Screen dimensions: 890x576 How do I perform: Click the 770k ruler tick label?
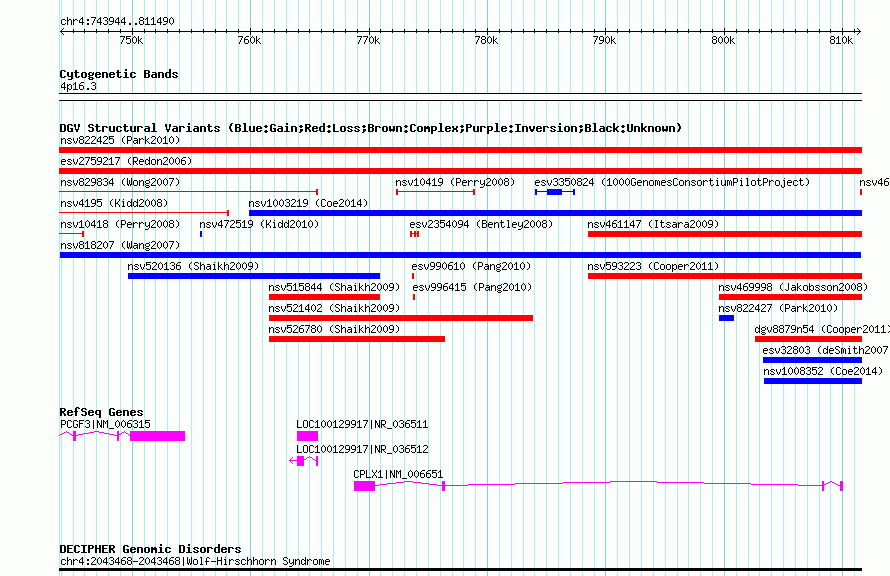tap(368, 40)
